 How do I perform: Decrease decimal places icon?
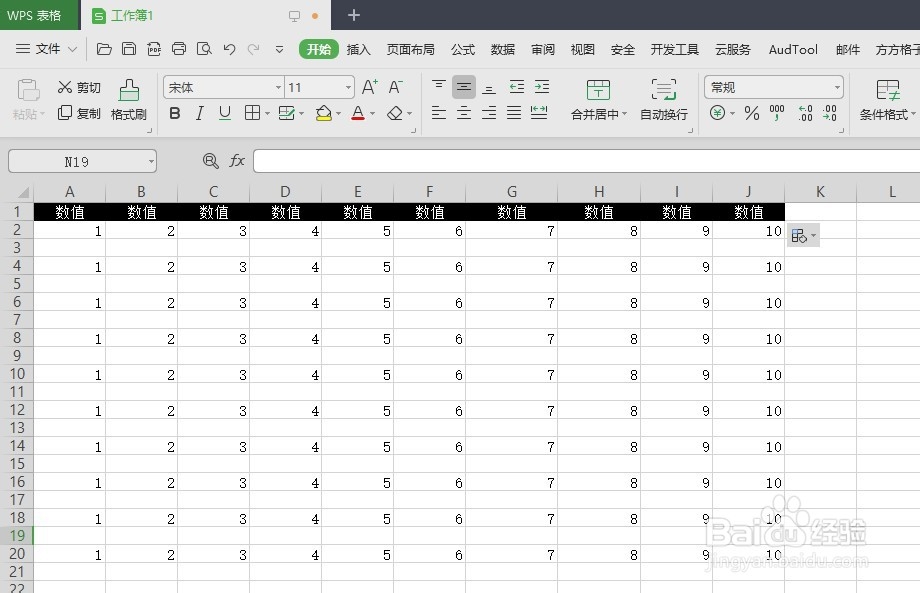point(830,113)
